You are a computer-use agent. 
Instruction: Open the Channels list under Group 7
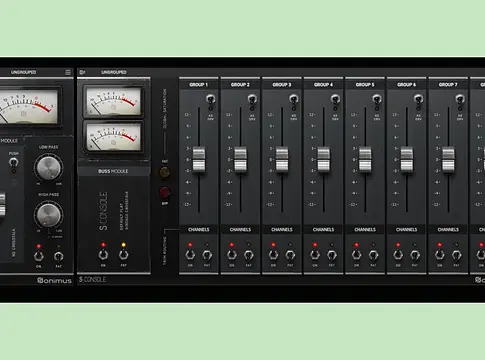(448, 230)
